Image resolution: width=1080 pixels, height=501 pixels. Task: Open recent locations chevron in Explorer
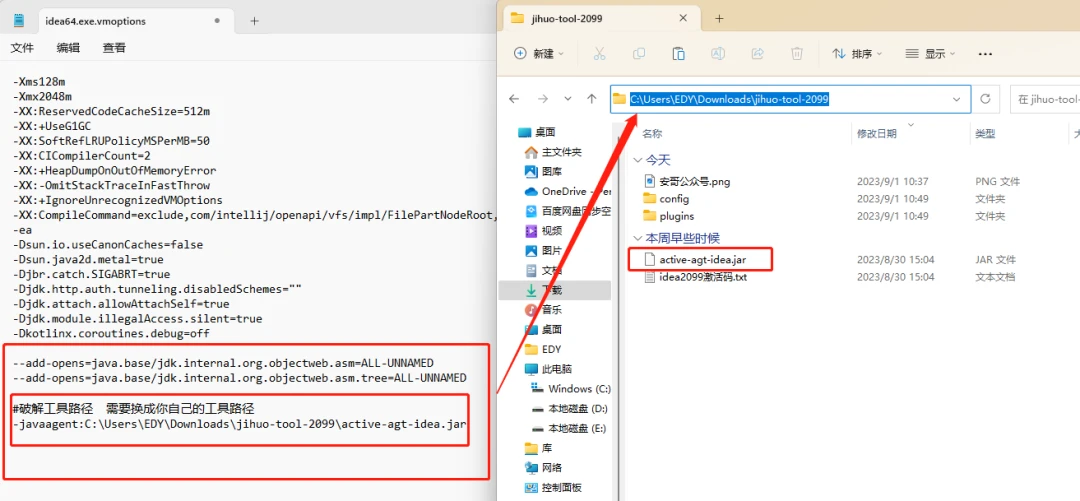tap(568, 99)
